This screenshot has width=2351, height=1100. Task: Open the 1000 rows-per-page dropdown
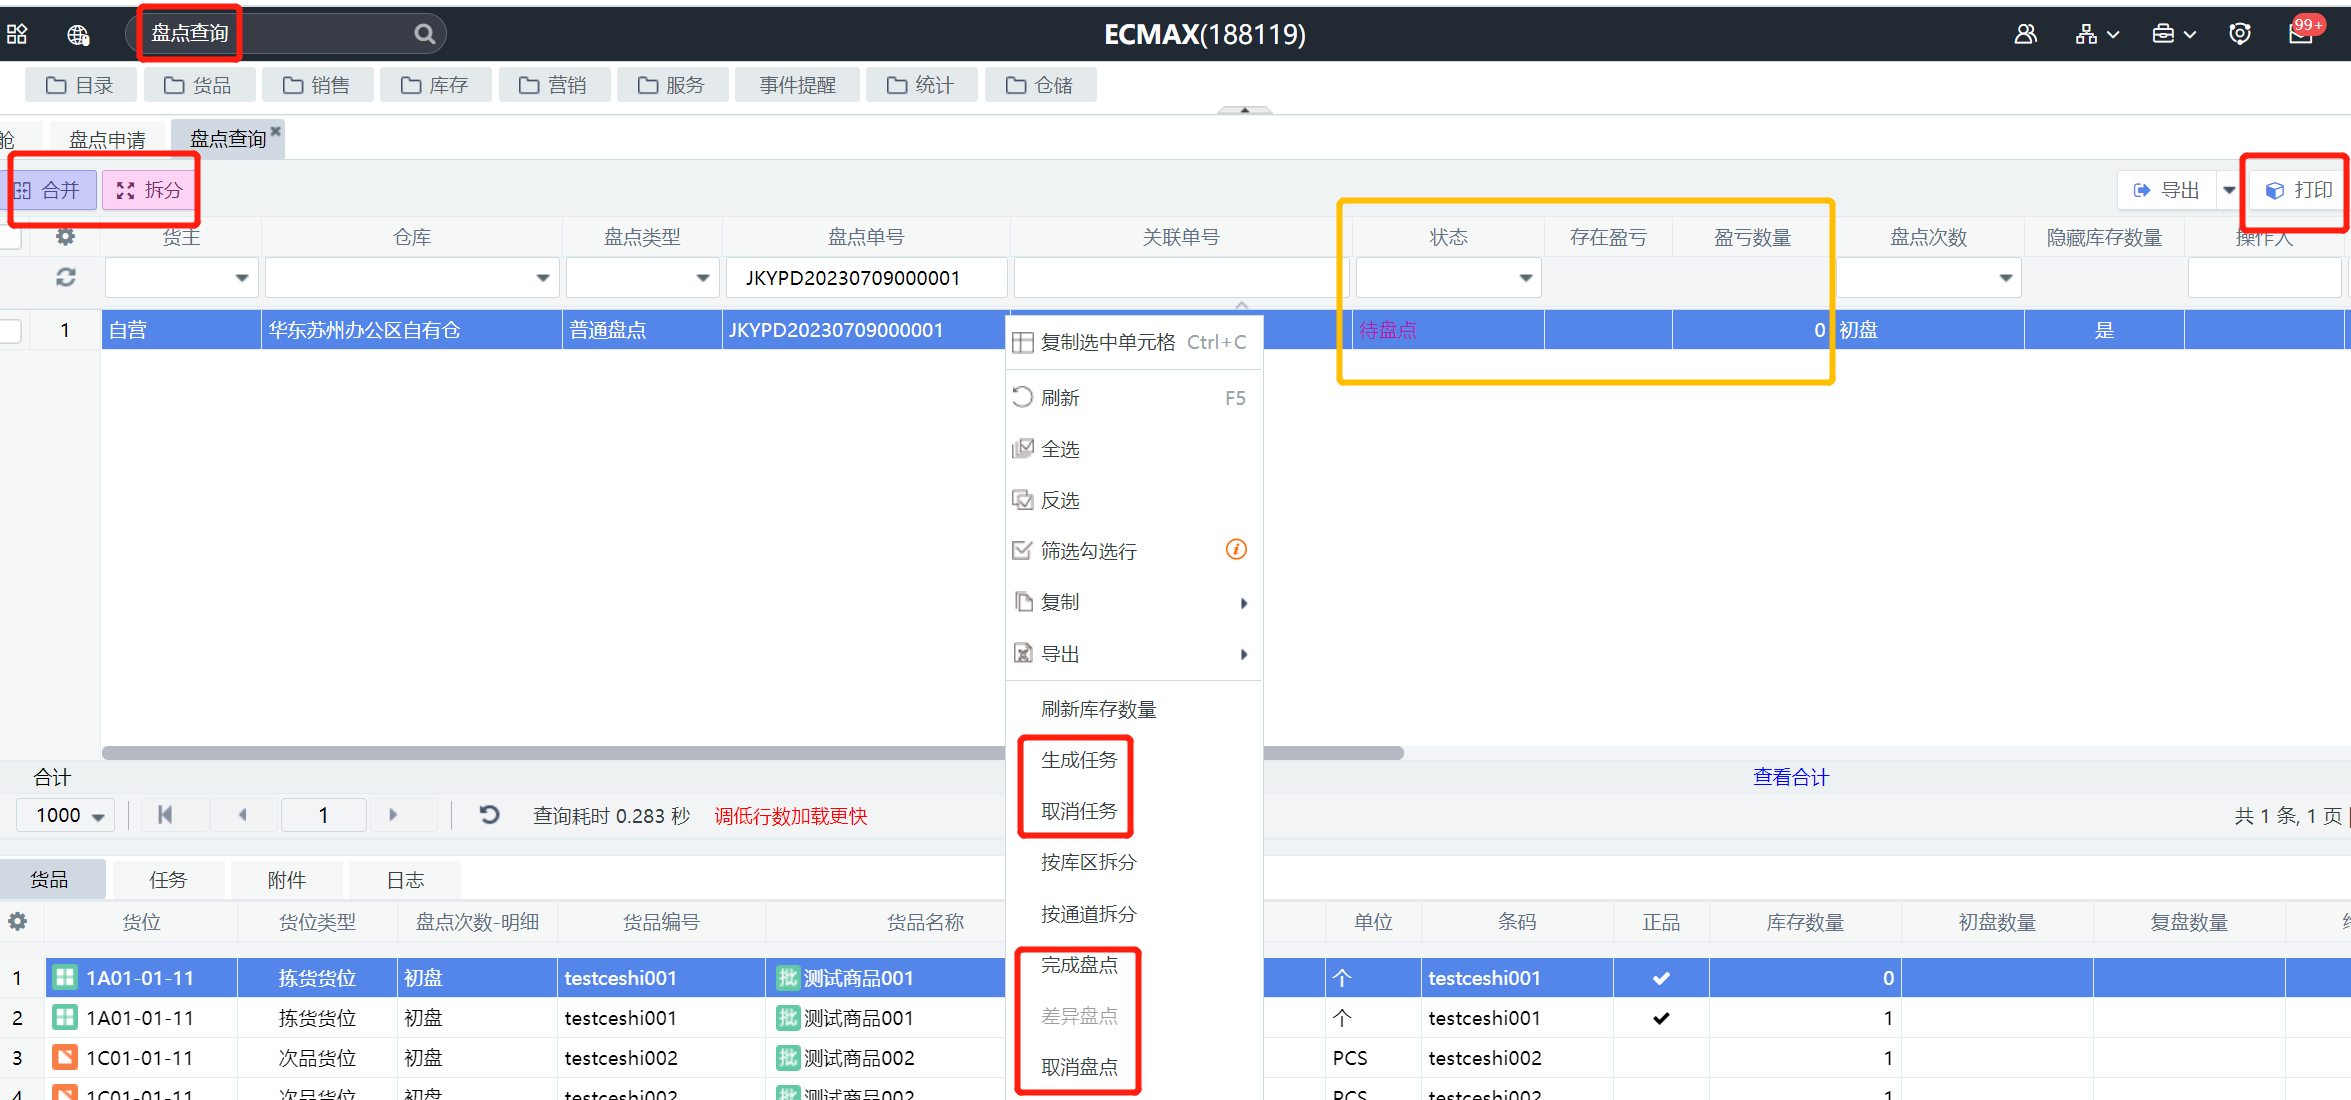(x=66, y=815)
